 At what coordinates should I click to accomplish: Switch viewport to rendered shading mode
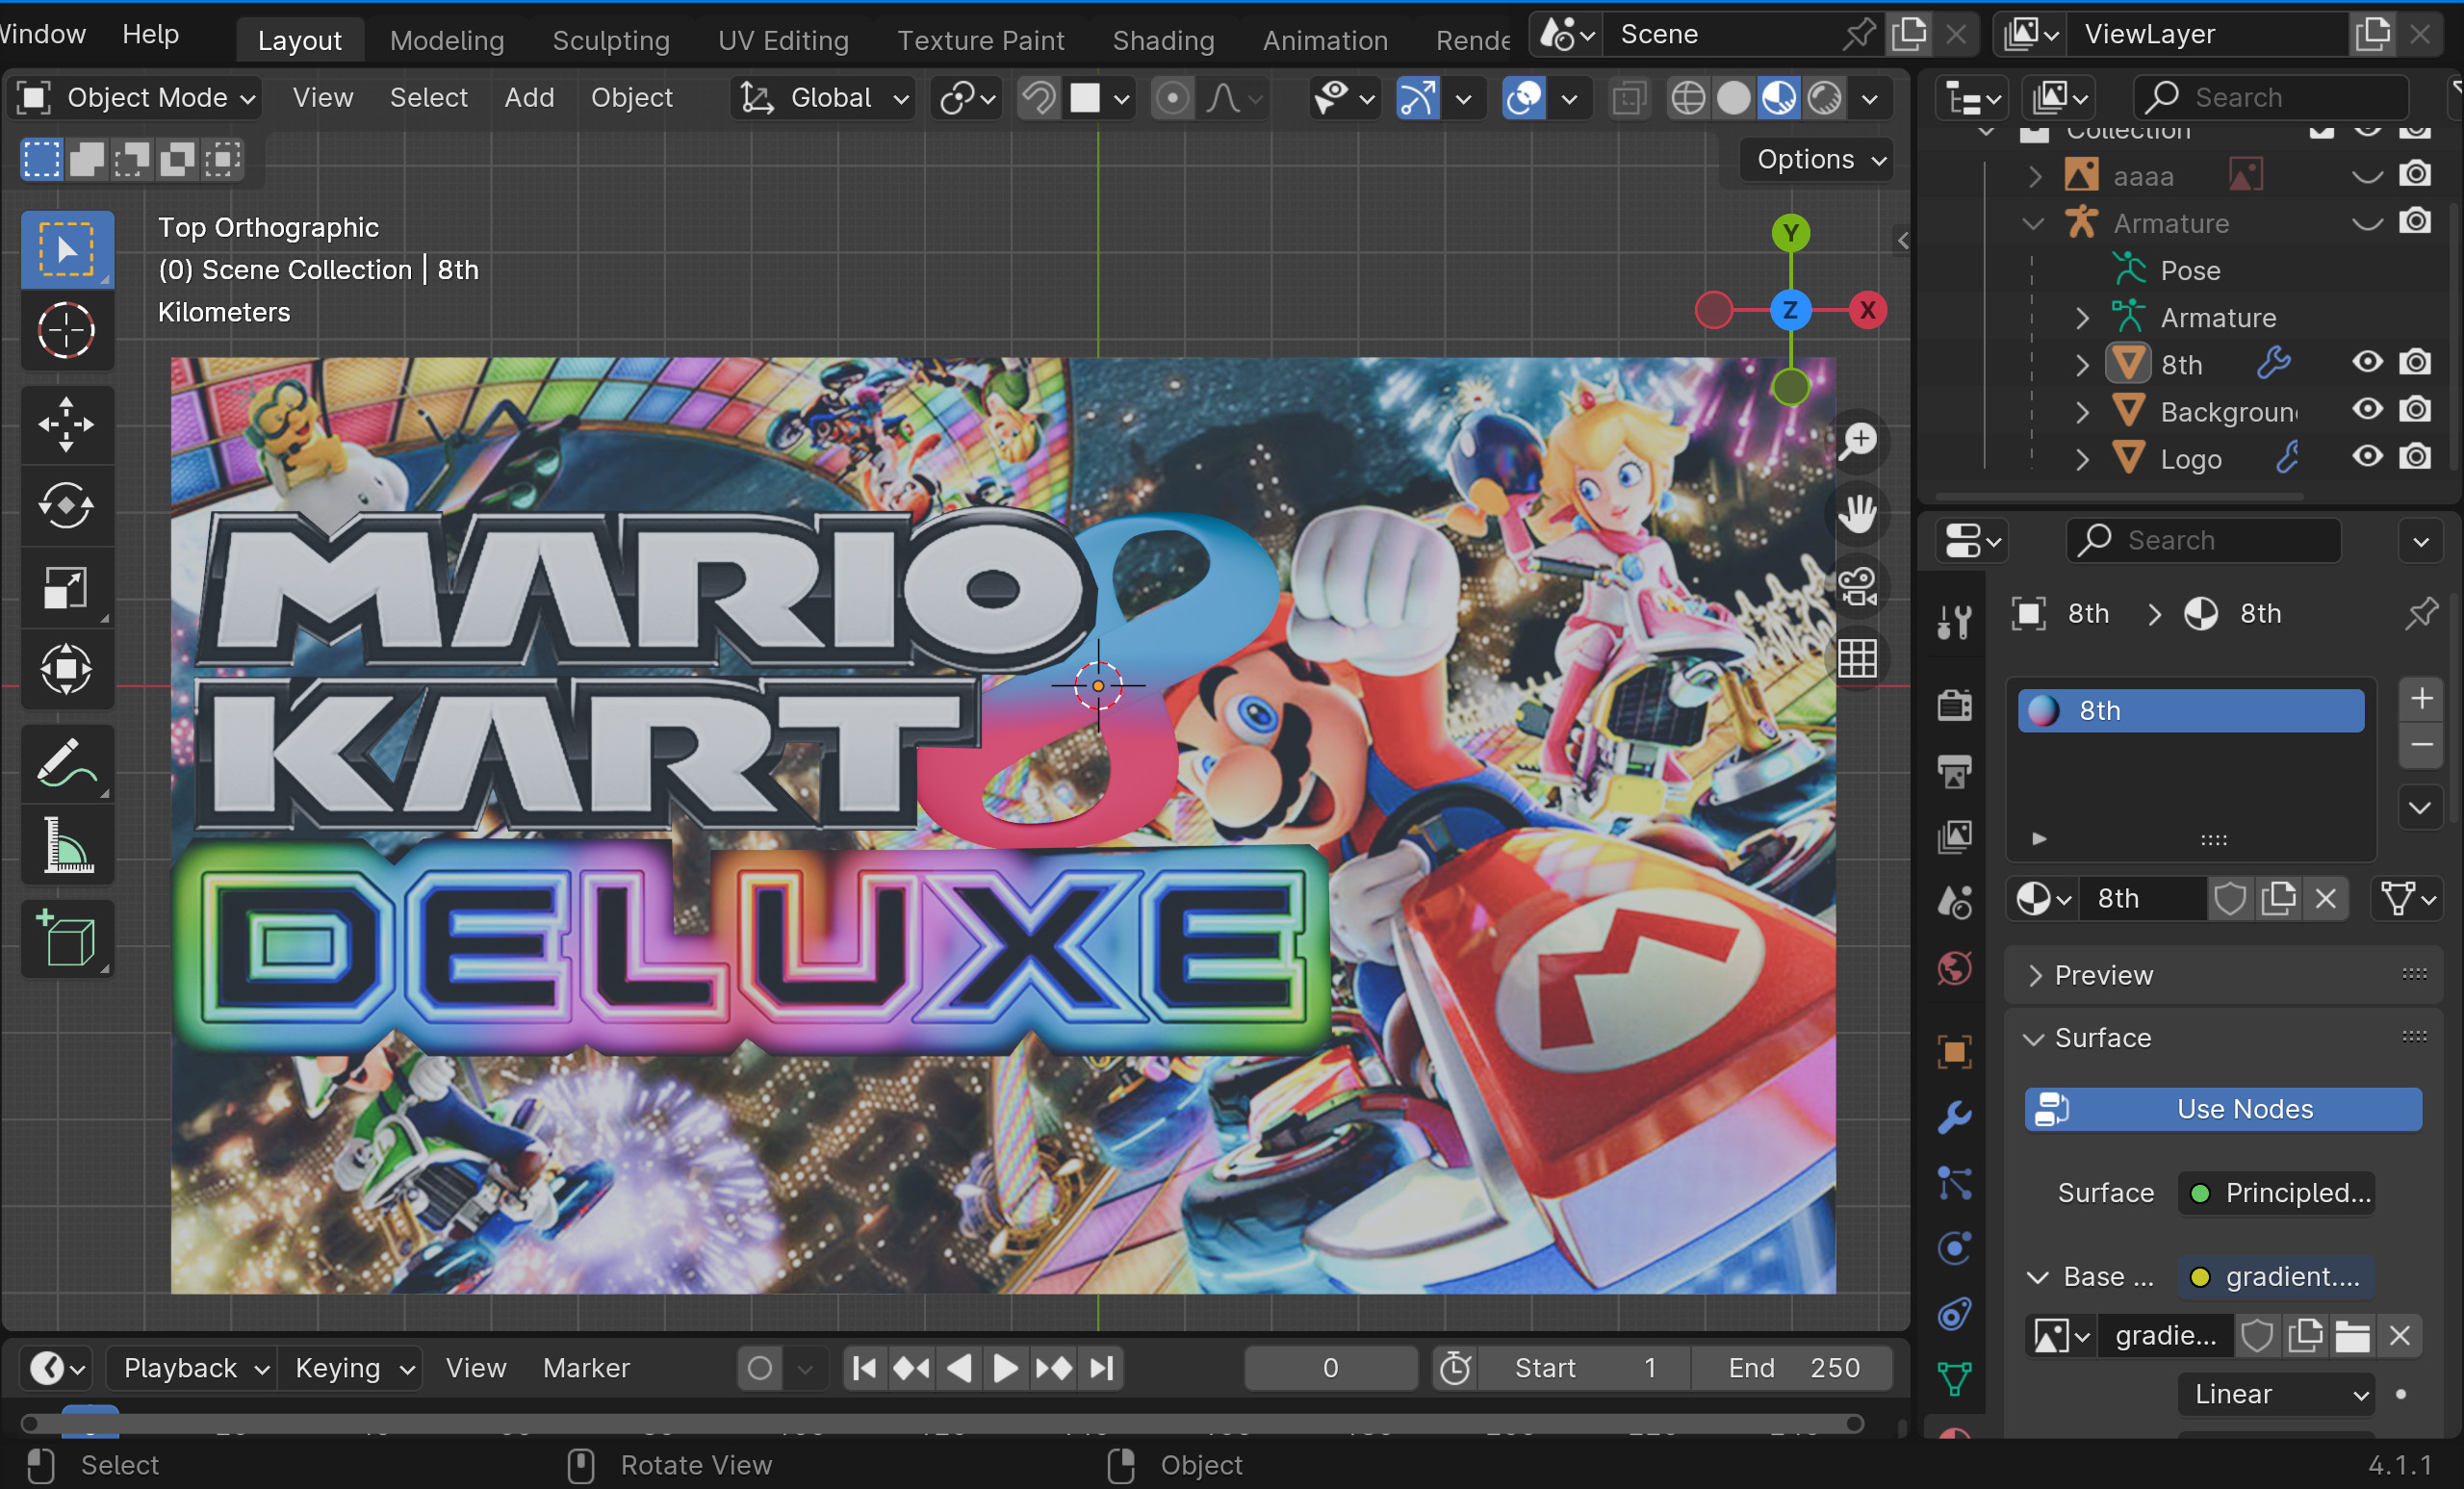pos(1825,98)
